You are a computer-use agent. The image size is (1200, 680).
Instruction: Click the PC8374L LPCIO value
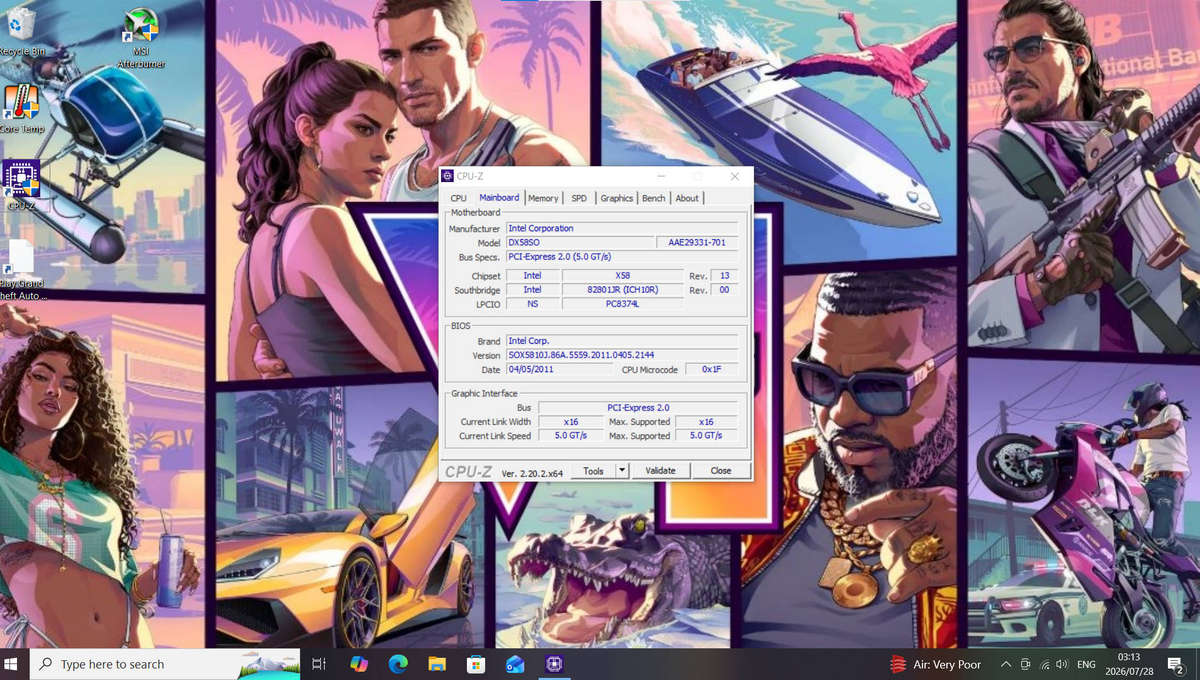click(622, 303)
